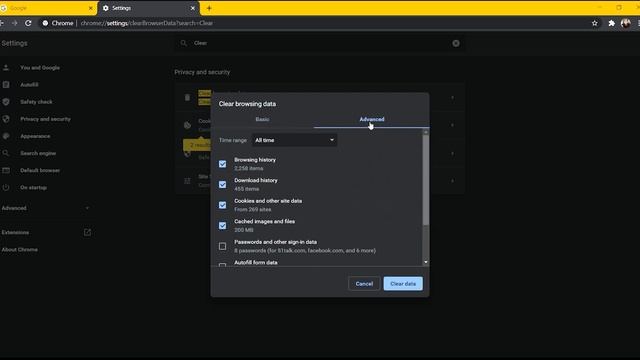Click the trash icon beside Clear browsing data
The image size is (640, 360).
point(187,98)
